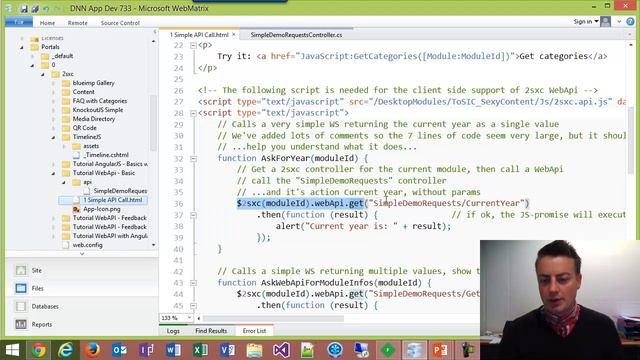This screenshot has height=360, width=640.
Task: Collapse the 2sxc folder node
Action: tap(43, 74)
